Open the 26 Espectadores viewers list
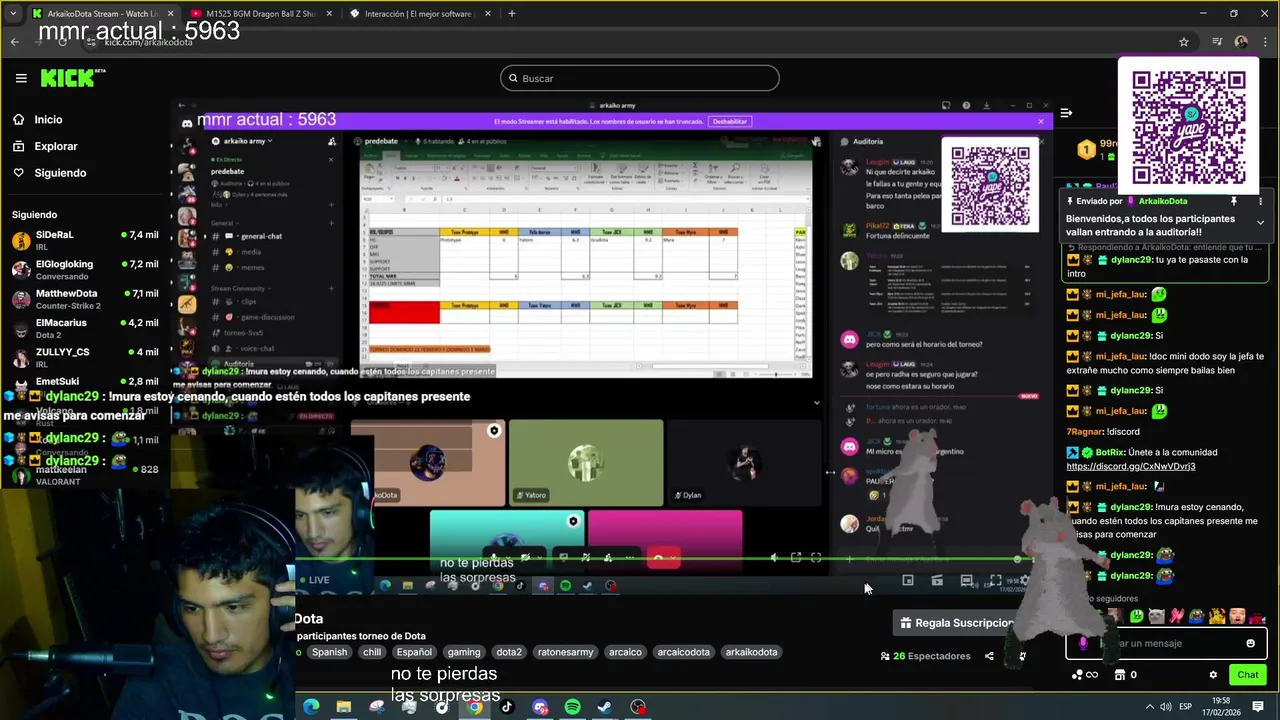This screenshot has width=1280, height=720. click(925, 656)
